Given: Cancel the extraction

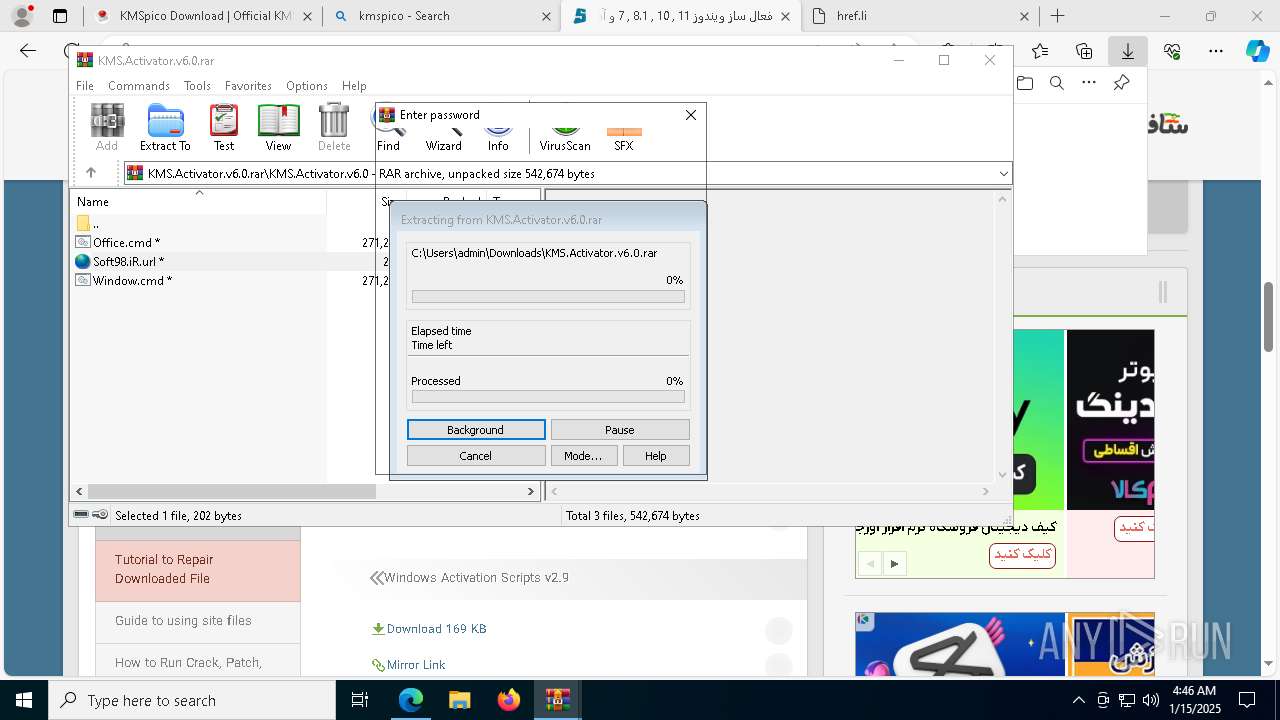Looking at the screenshot, I should click(x=476, y=456).
